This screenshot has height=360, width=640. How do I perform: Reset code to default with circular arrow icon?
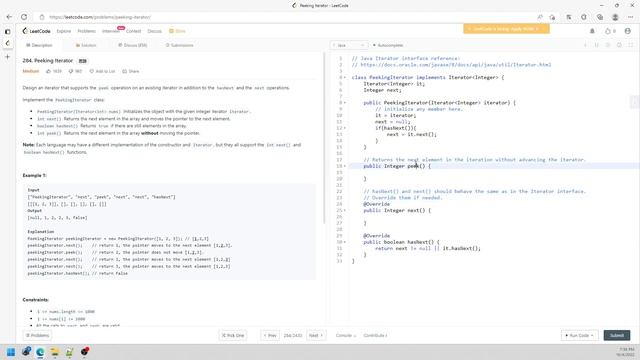pos(608,45)
